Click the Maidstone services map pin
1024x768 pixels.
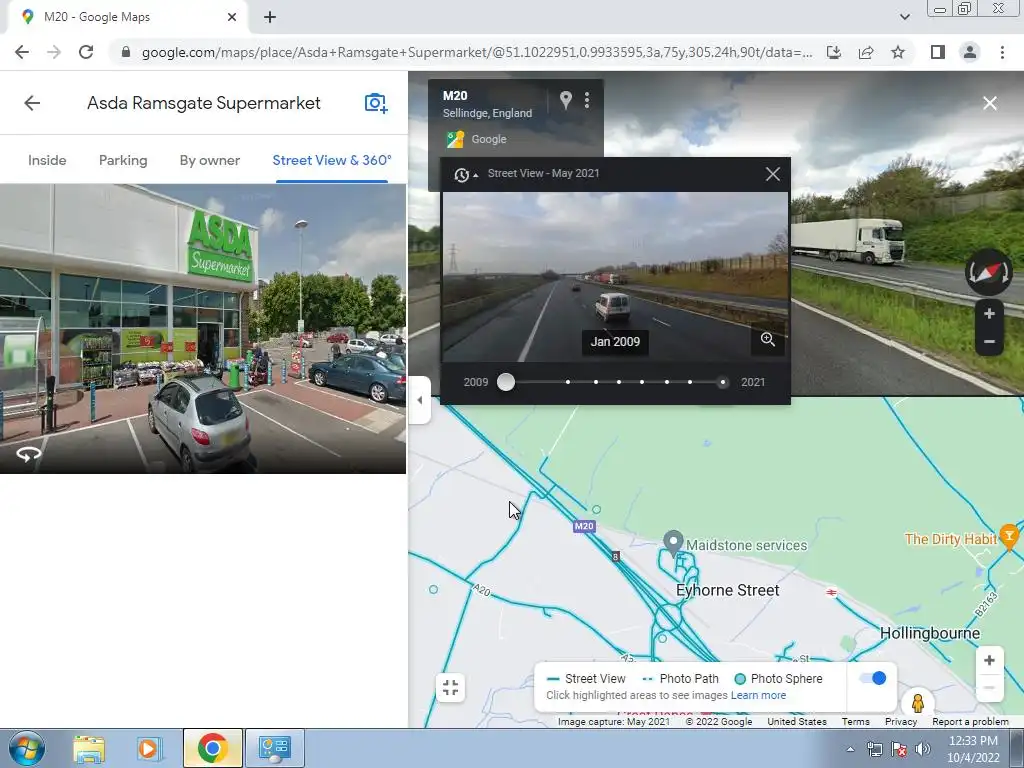[x=673, y=541]
